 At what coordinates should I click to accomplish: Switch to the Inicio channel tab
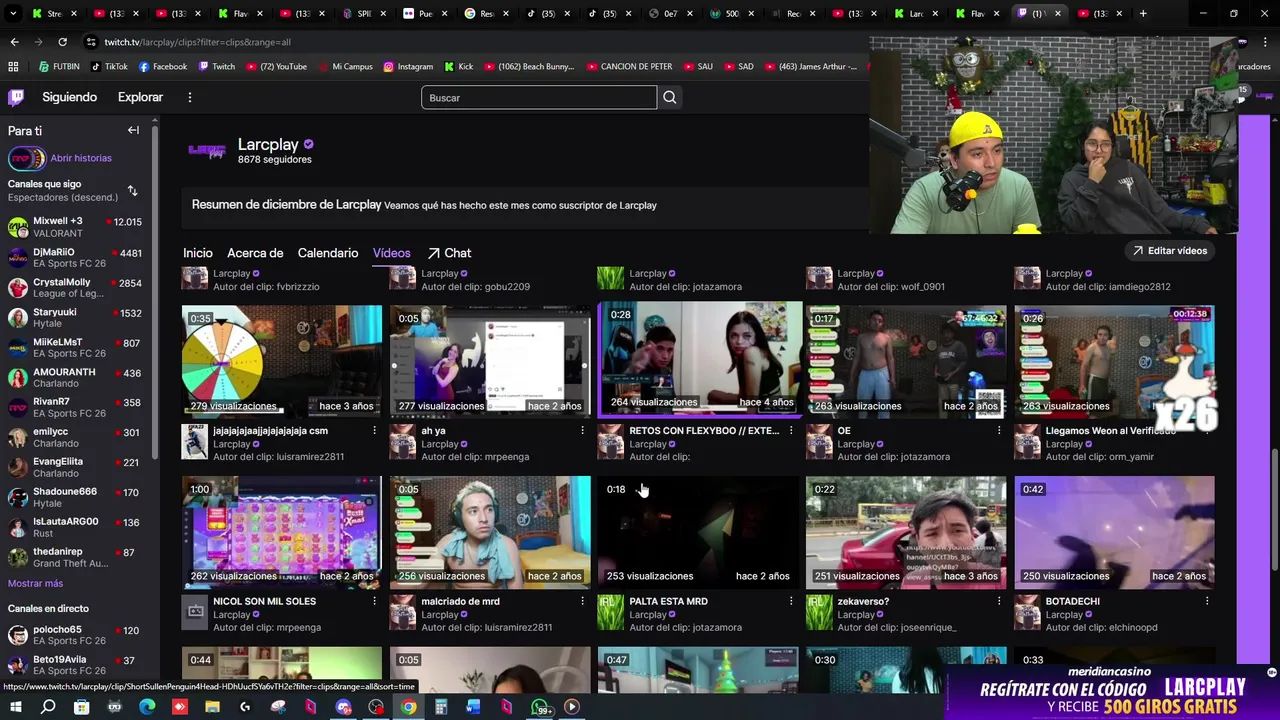pyautogui.click(x=197, y=253)
